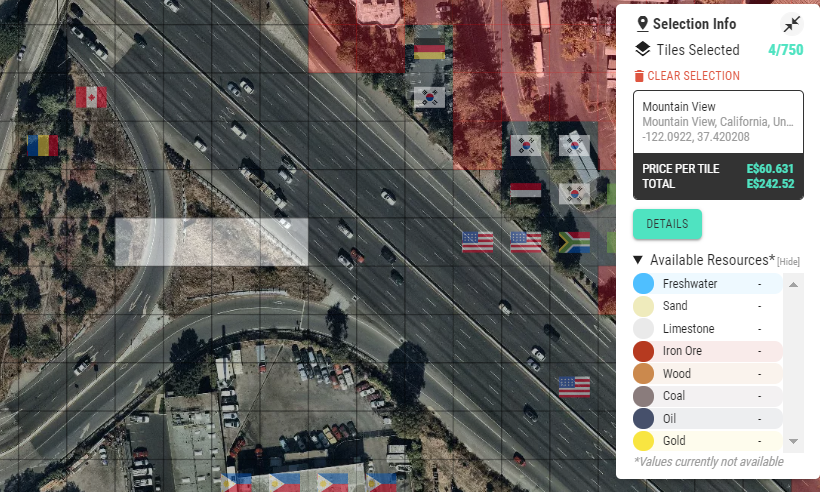Open the Details for selected tiles
Screen dimensions: 820x492
click(x=667, y=224)
